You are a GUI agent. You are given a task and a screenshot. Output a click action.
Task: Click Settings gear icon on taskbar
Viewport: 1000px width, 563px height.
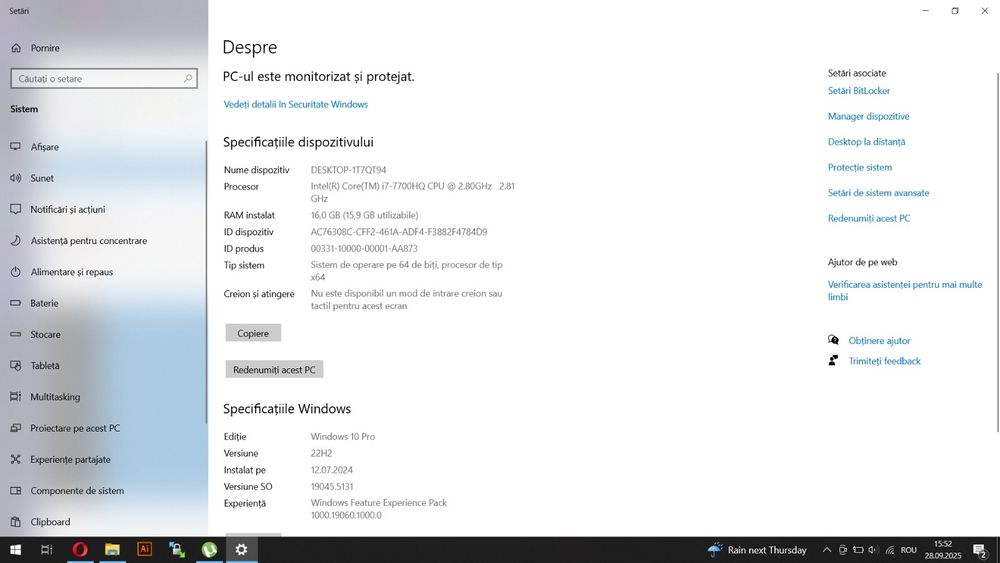point(241,550)
